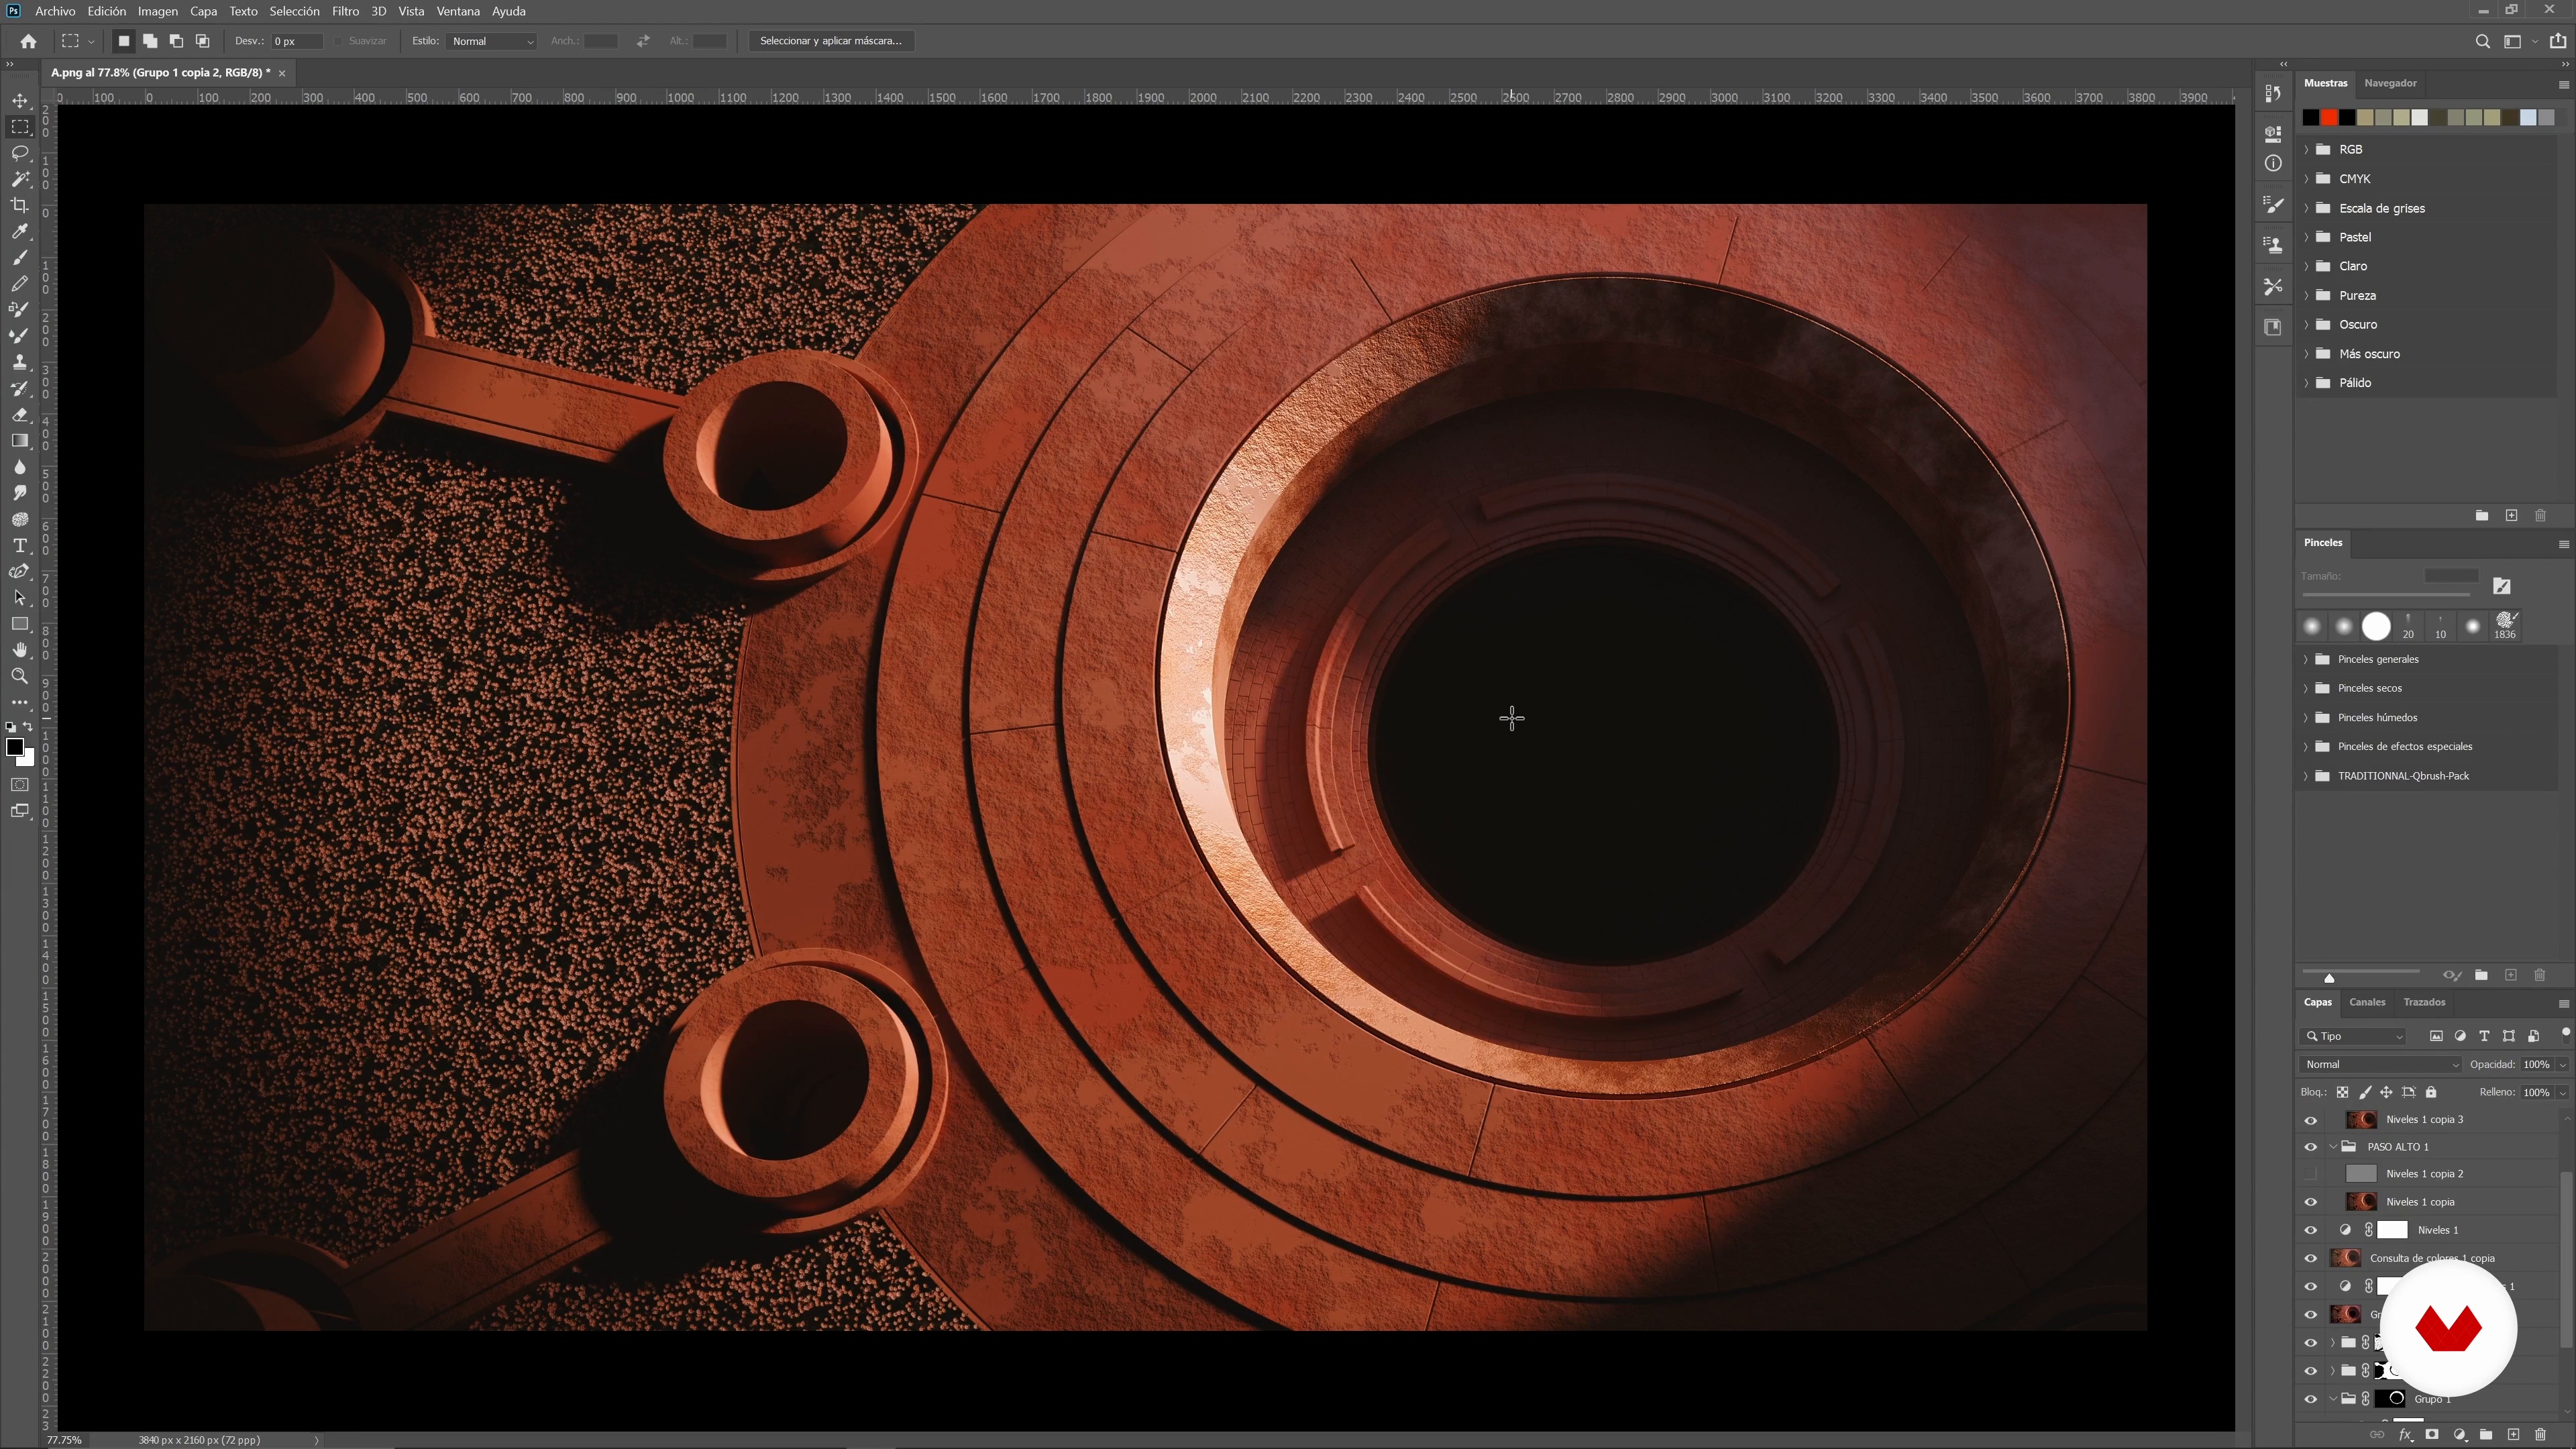
Task: Click the Desv. feather input field
Action: [x=297, y=41]
